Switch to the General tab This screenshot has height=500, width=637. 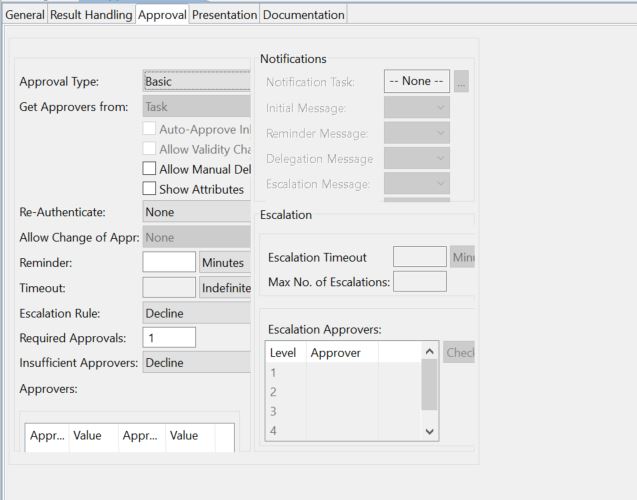25,15
